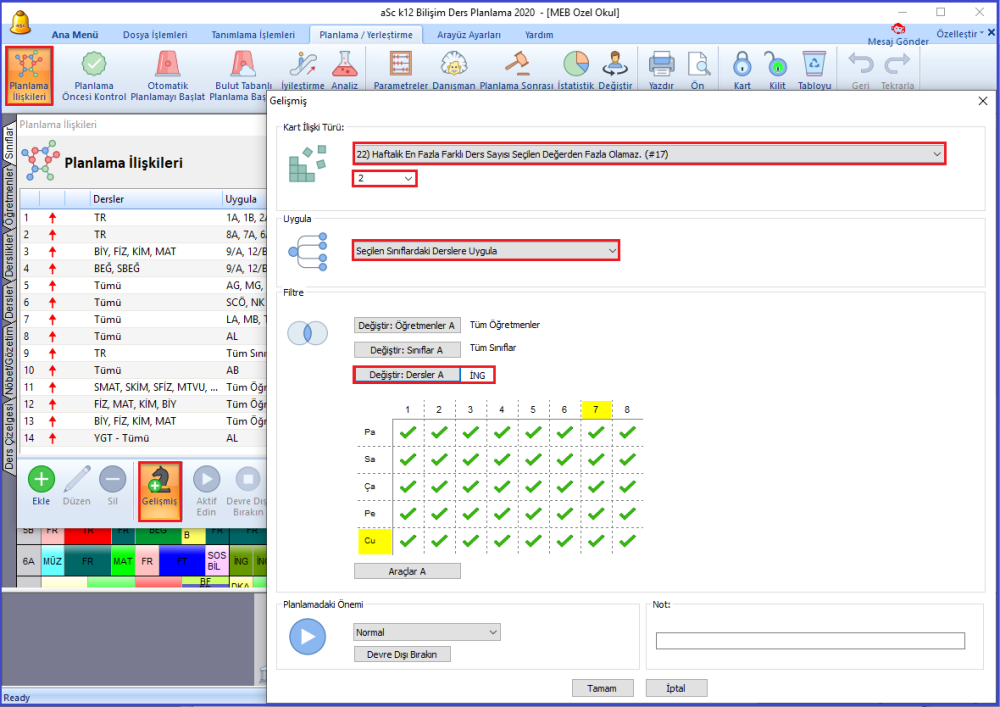This screenshot has width=1000, height=707.
Task: Open the Kart İlişki Türü dropdown
Action: click(x=649, y=154)
